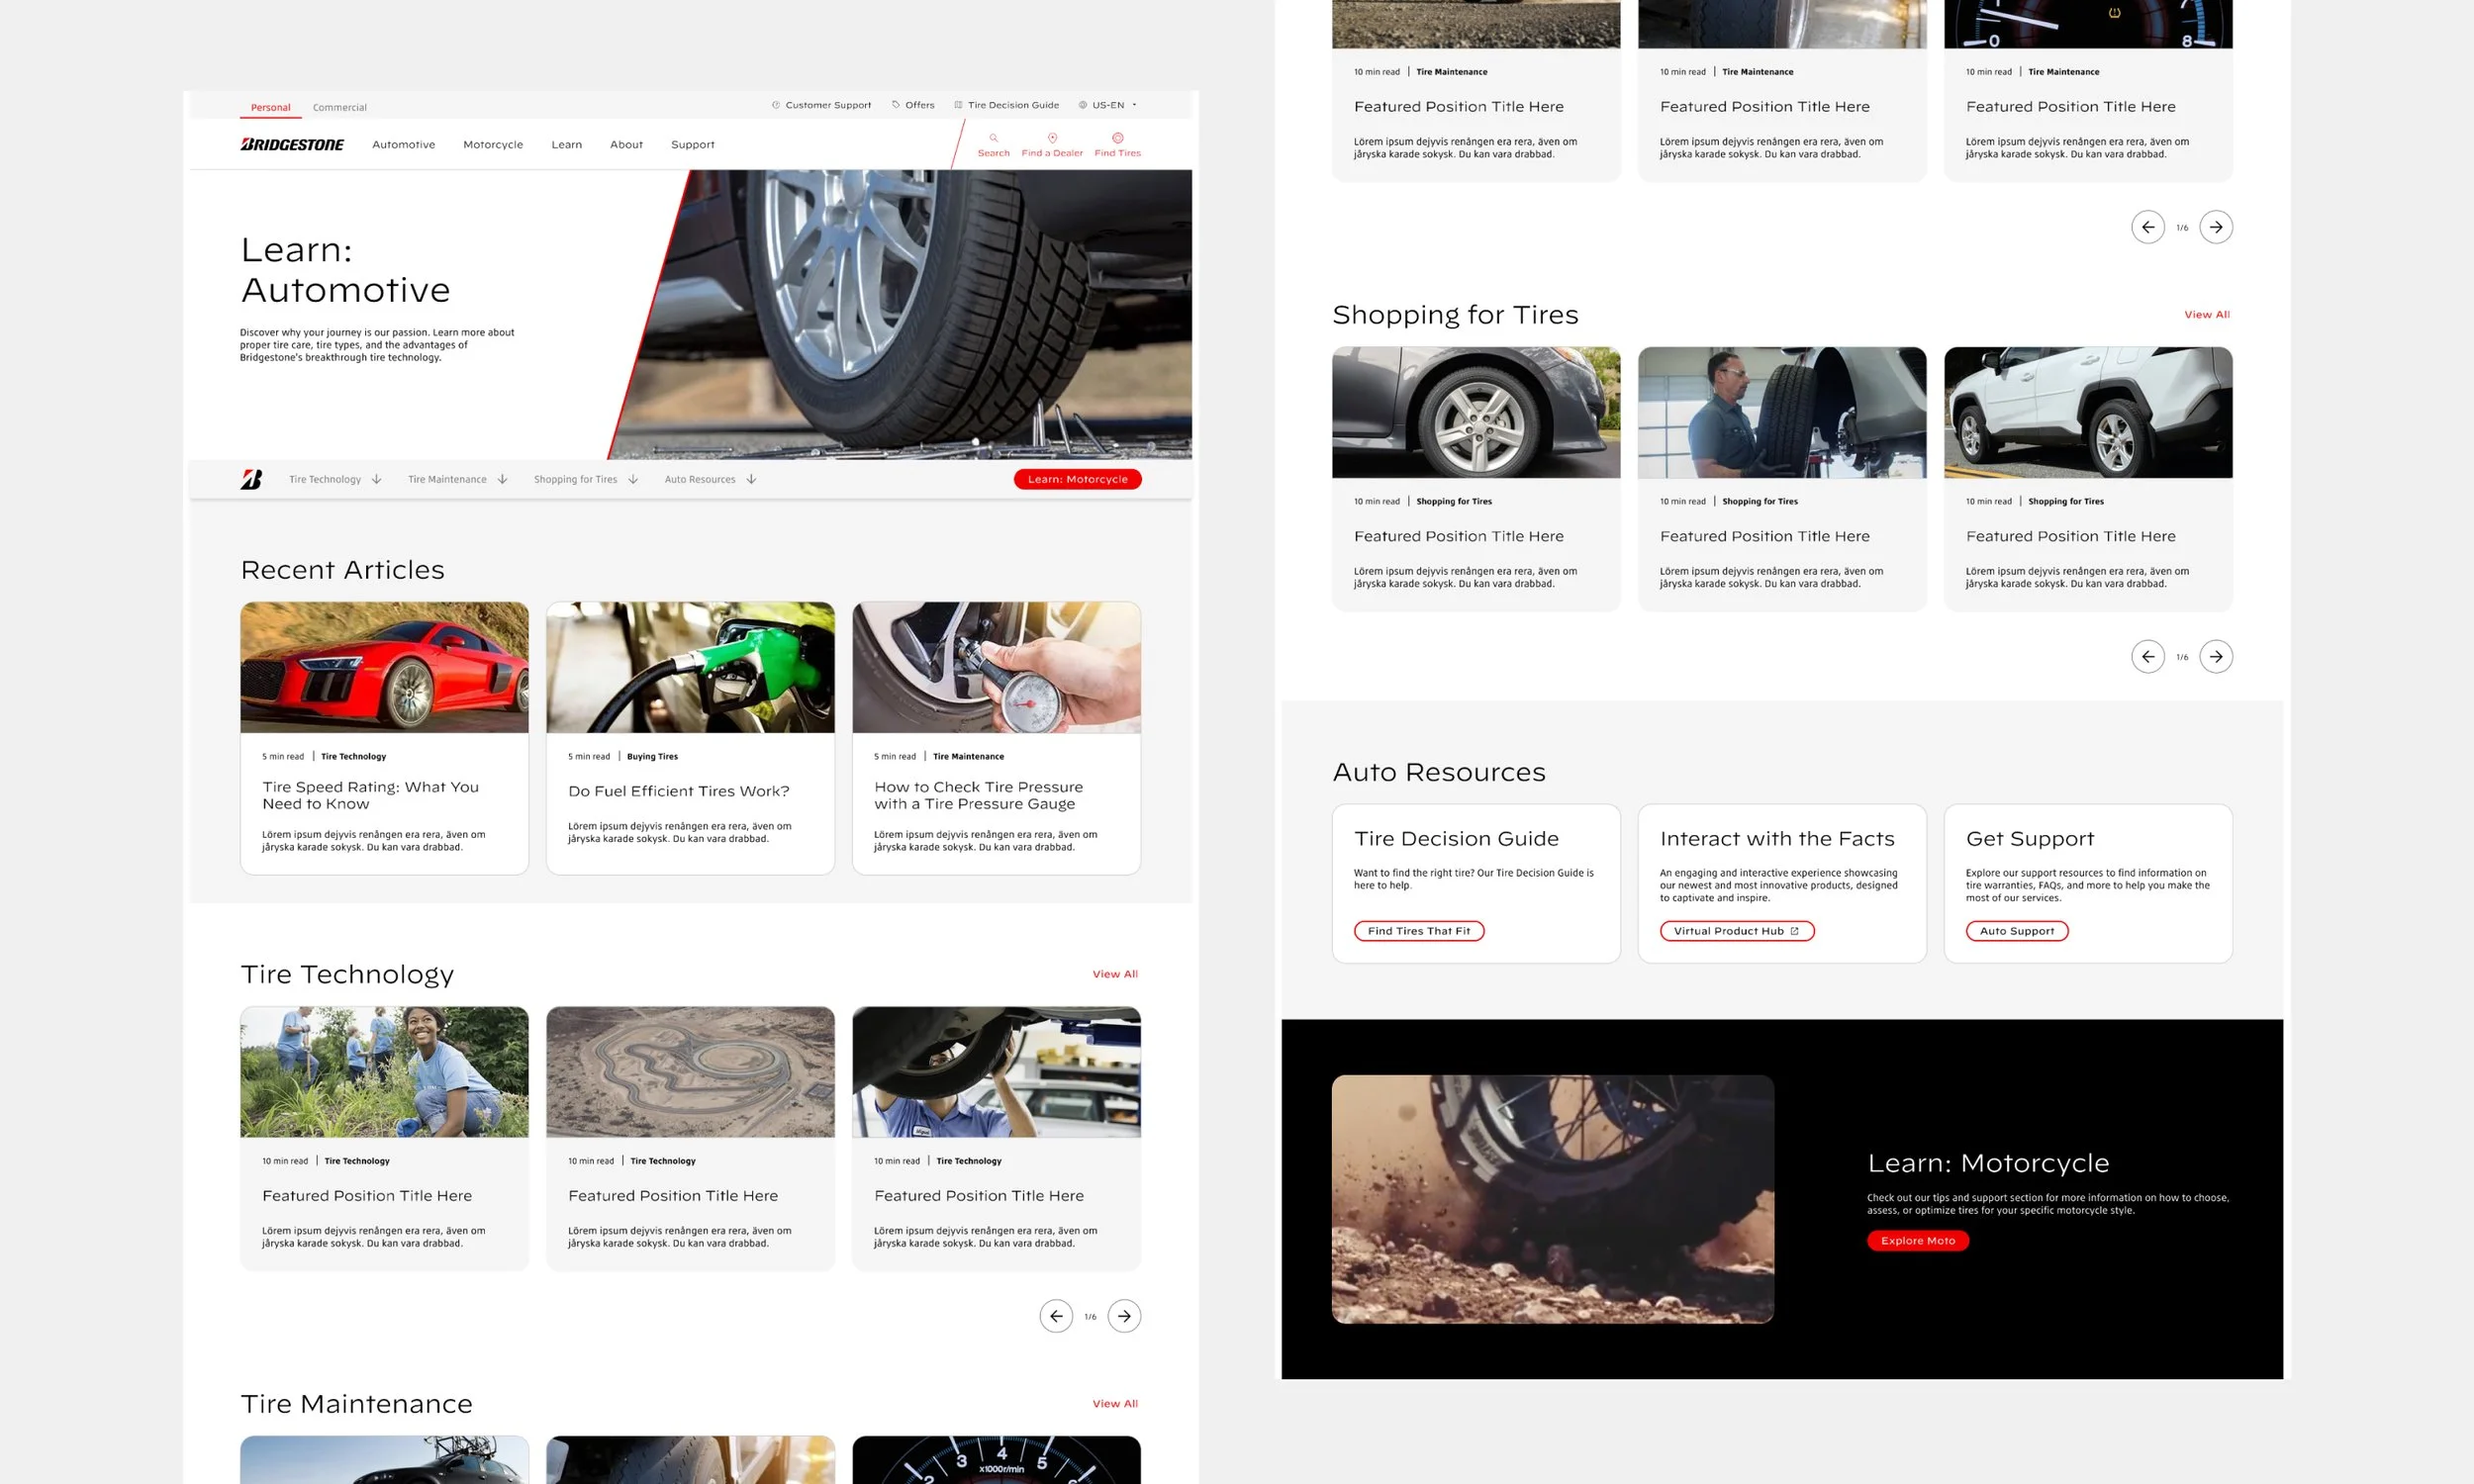2474x1484 pixels.
Task: Click the red Learn: Motorcycle button
Action: [x=1077, y=479]
